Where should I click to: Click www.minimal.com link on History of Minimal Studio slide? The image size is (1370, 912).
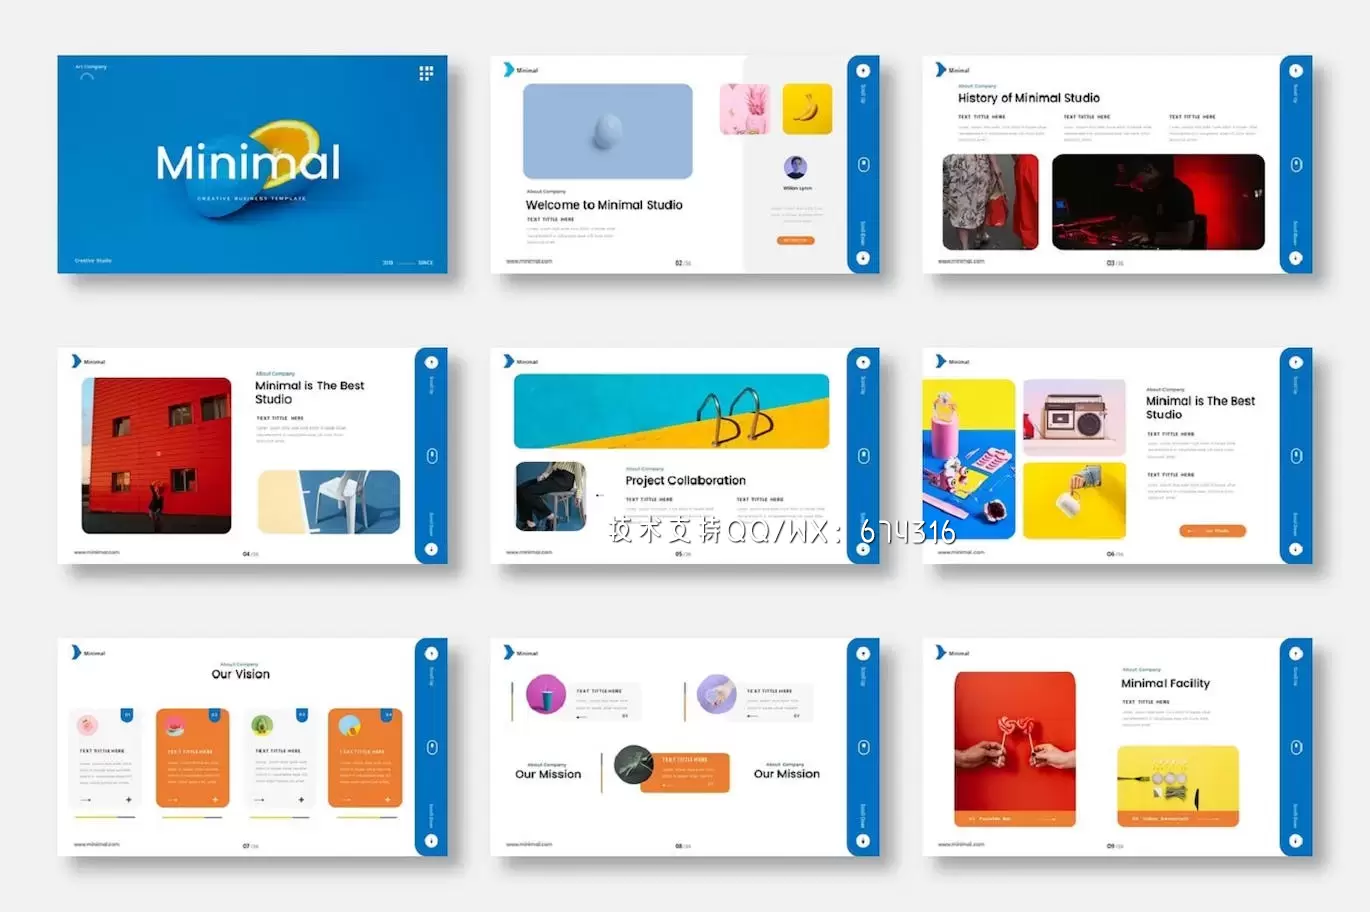pos(961,261)
